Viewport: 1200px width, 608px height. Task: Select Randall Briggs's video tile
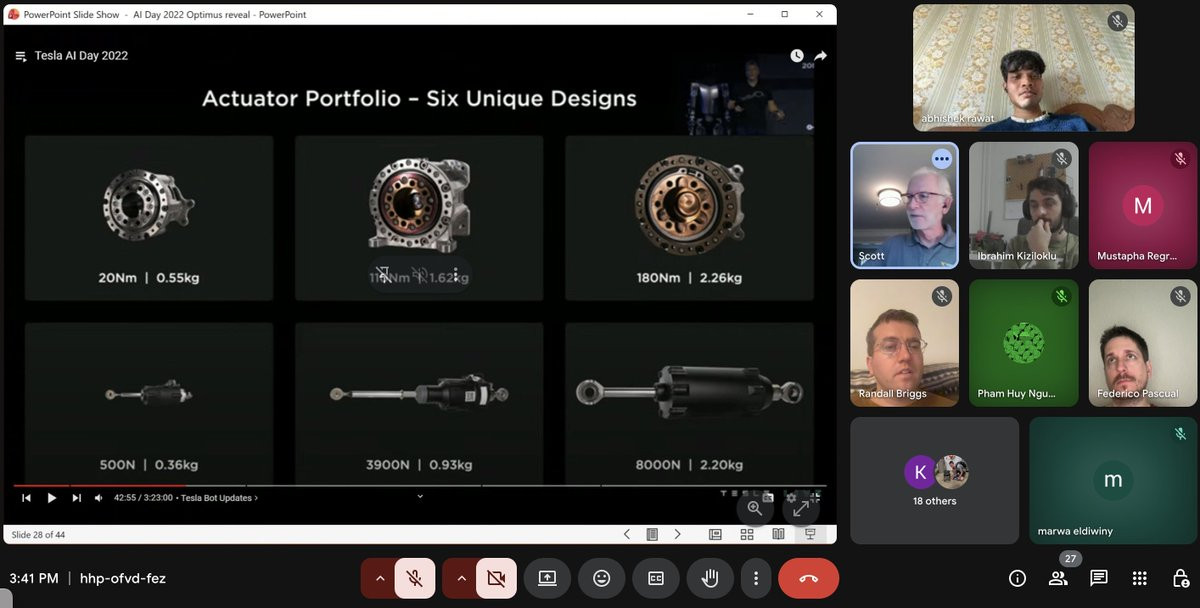pos(904,342)
